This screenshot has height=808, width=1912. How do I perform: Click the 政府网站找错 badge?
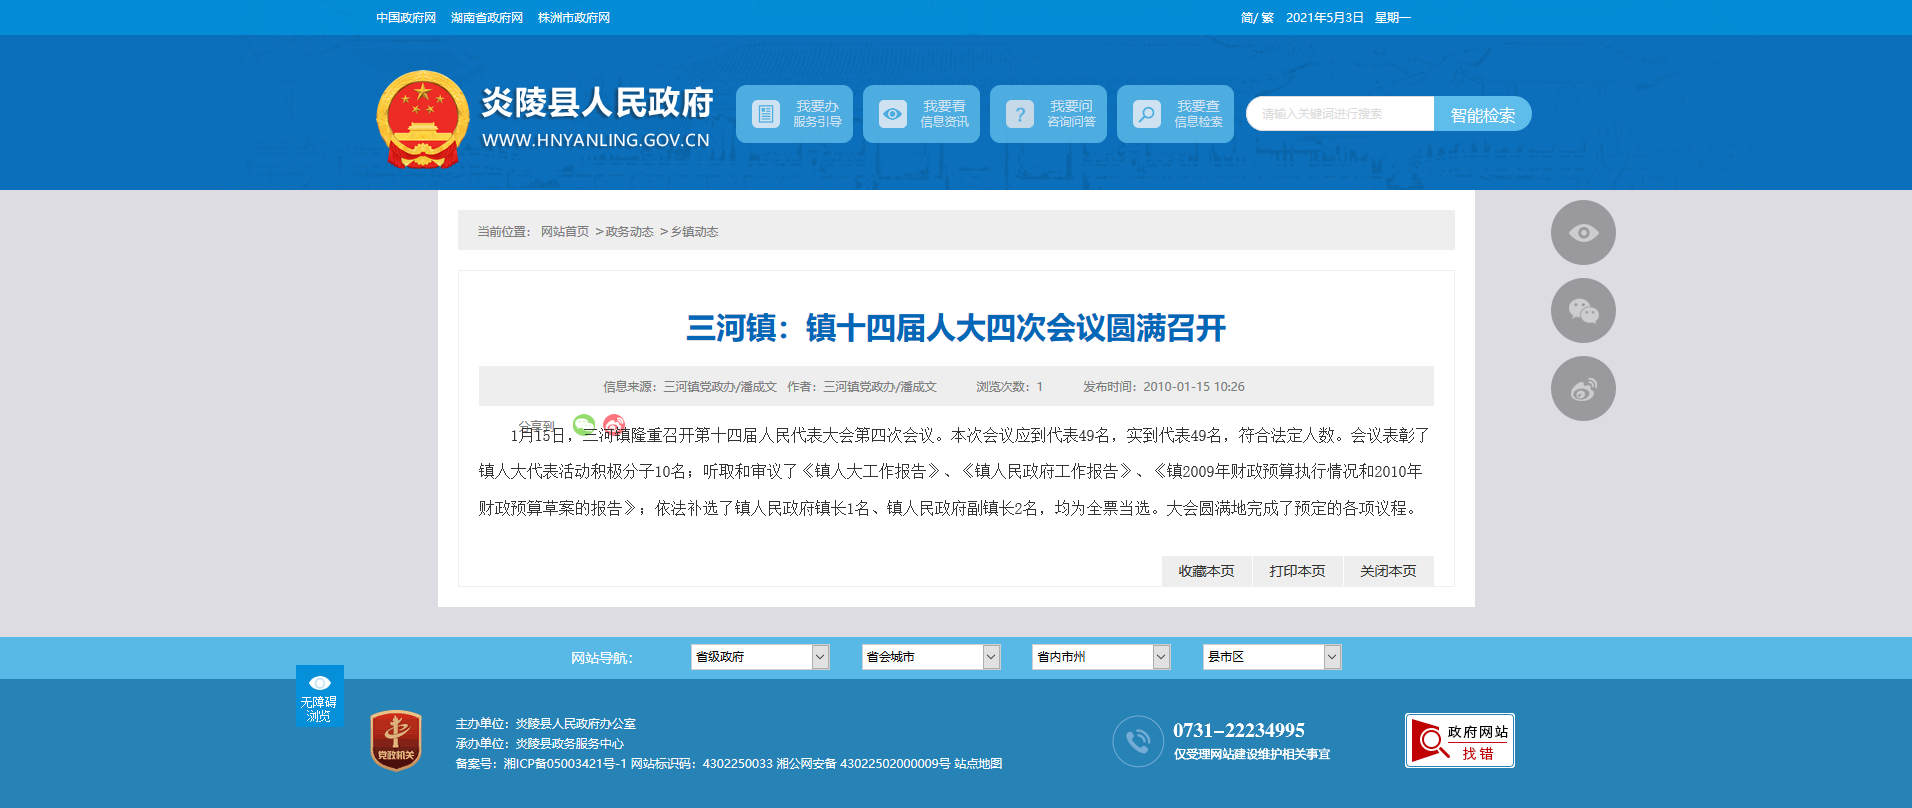pyautogui.click(x=1459, y=741)
